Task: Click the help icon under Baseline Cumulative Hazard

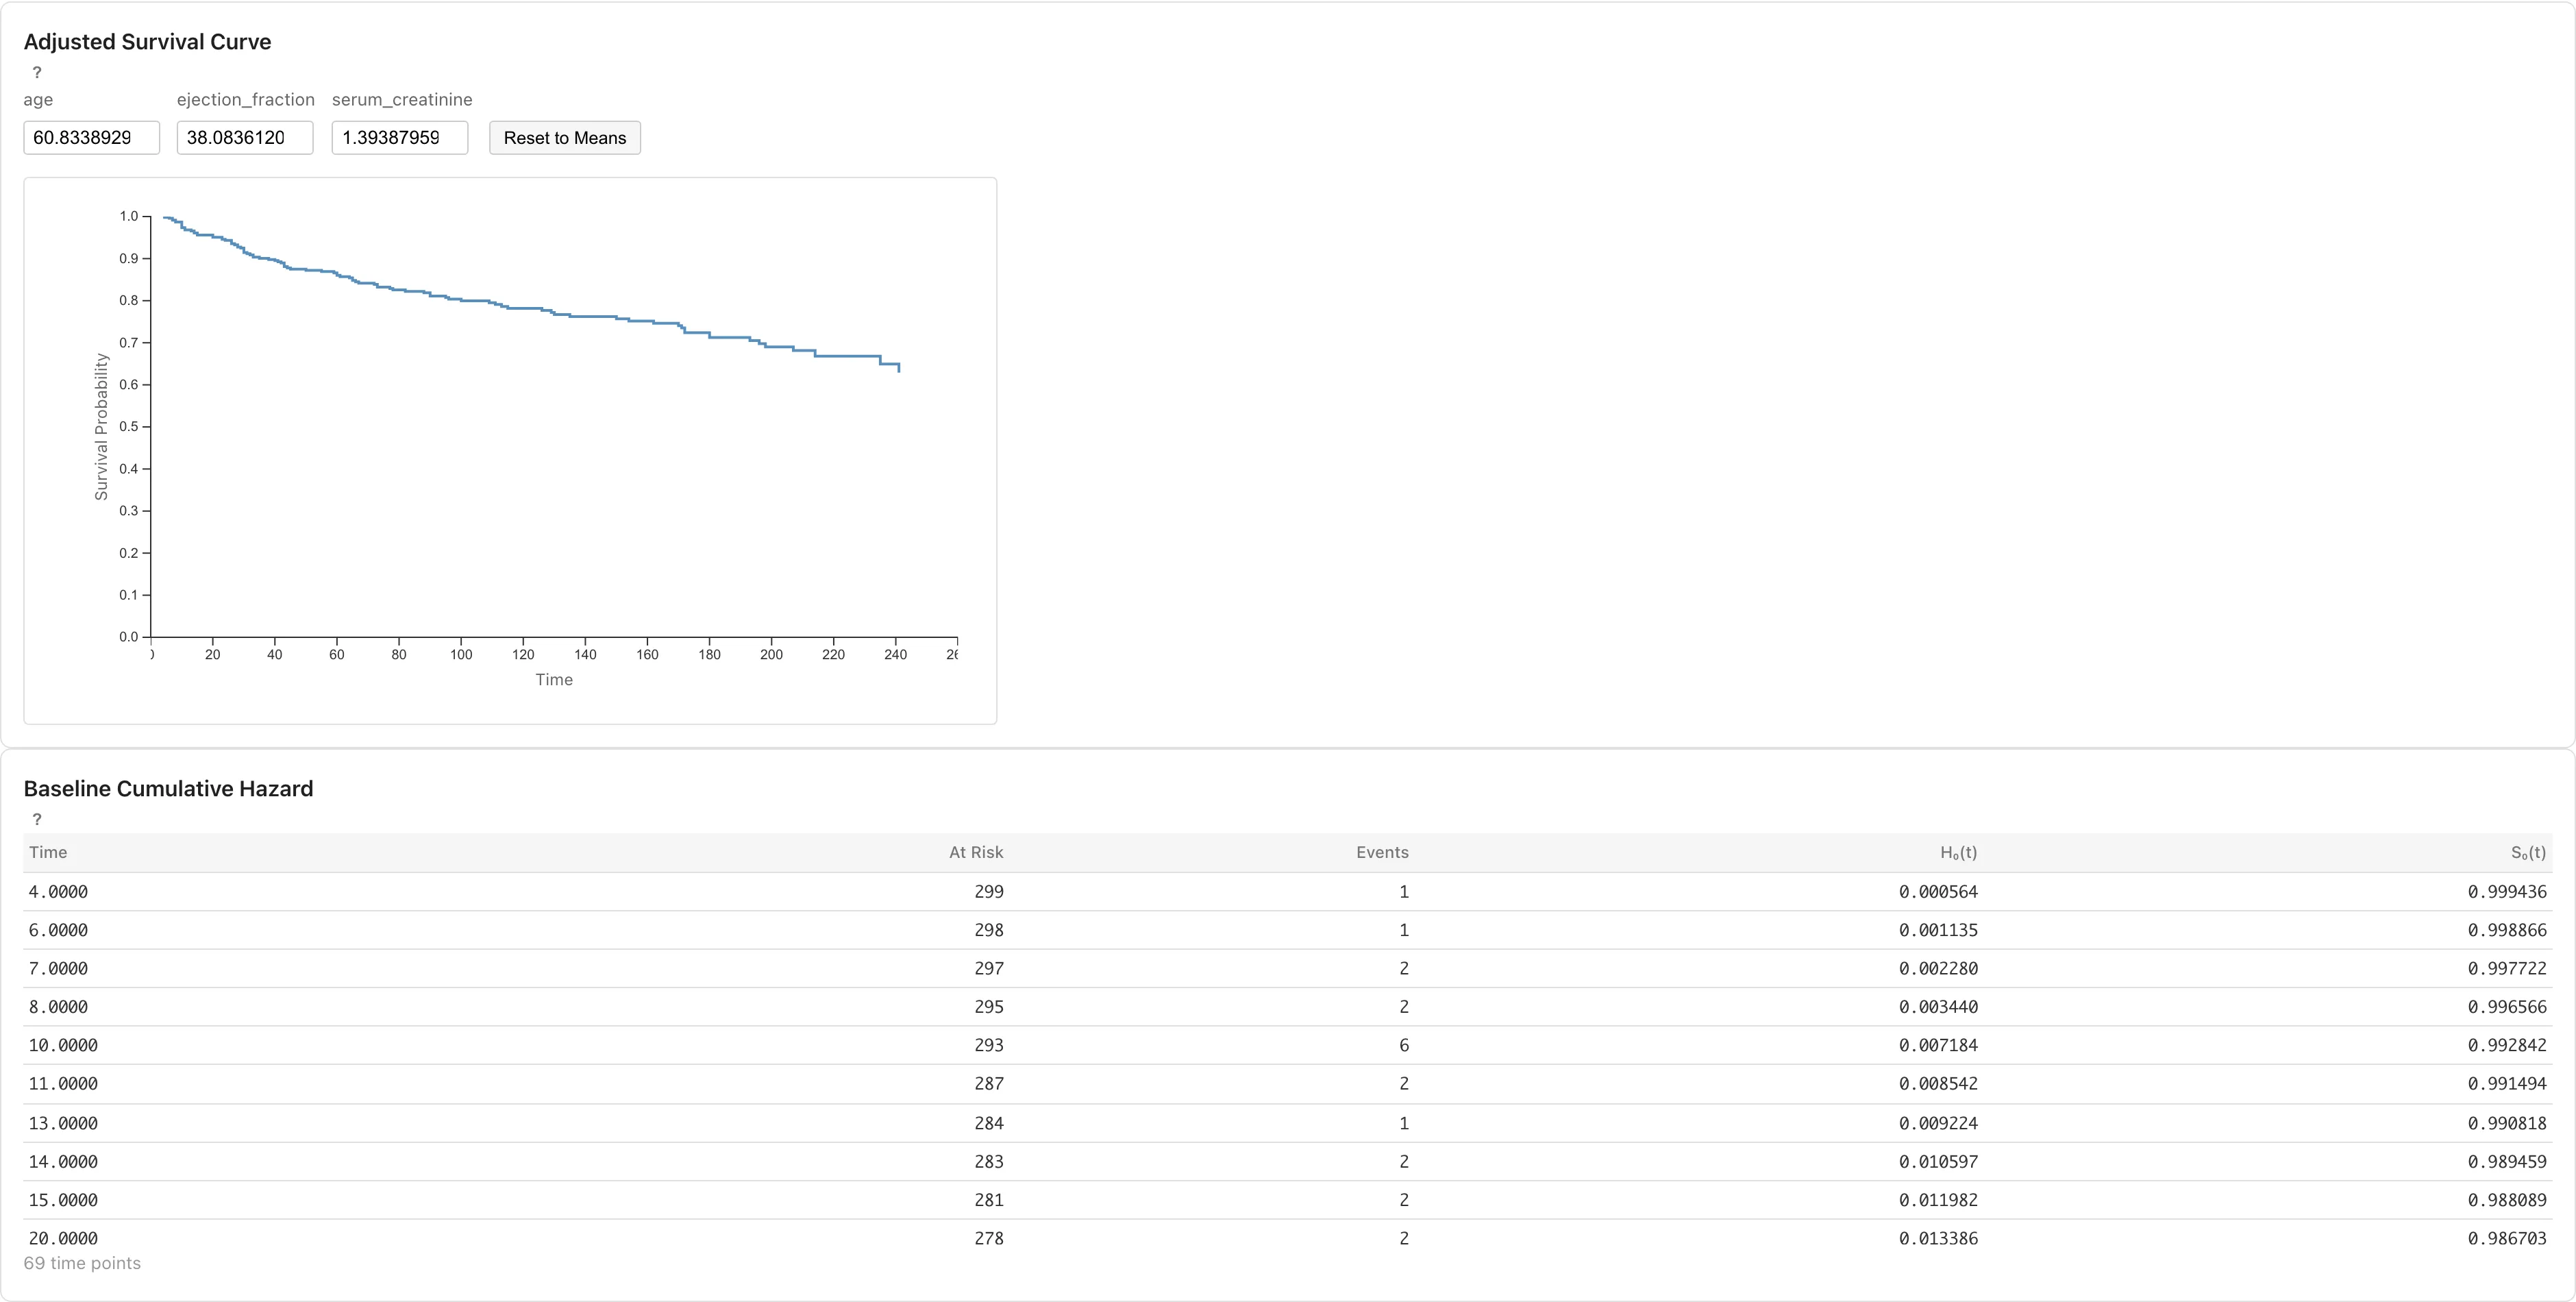Action: (x=37, y=819)
